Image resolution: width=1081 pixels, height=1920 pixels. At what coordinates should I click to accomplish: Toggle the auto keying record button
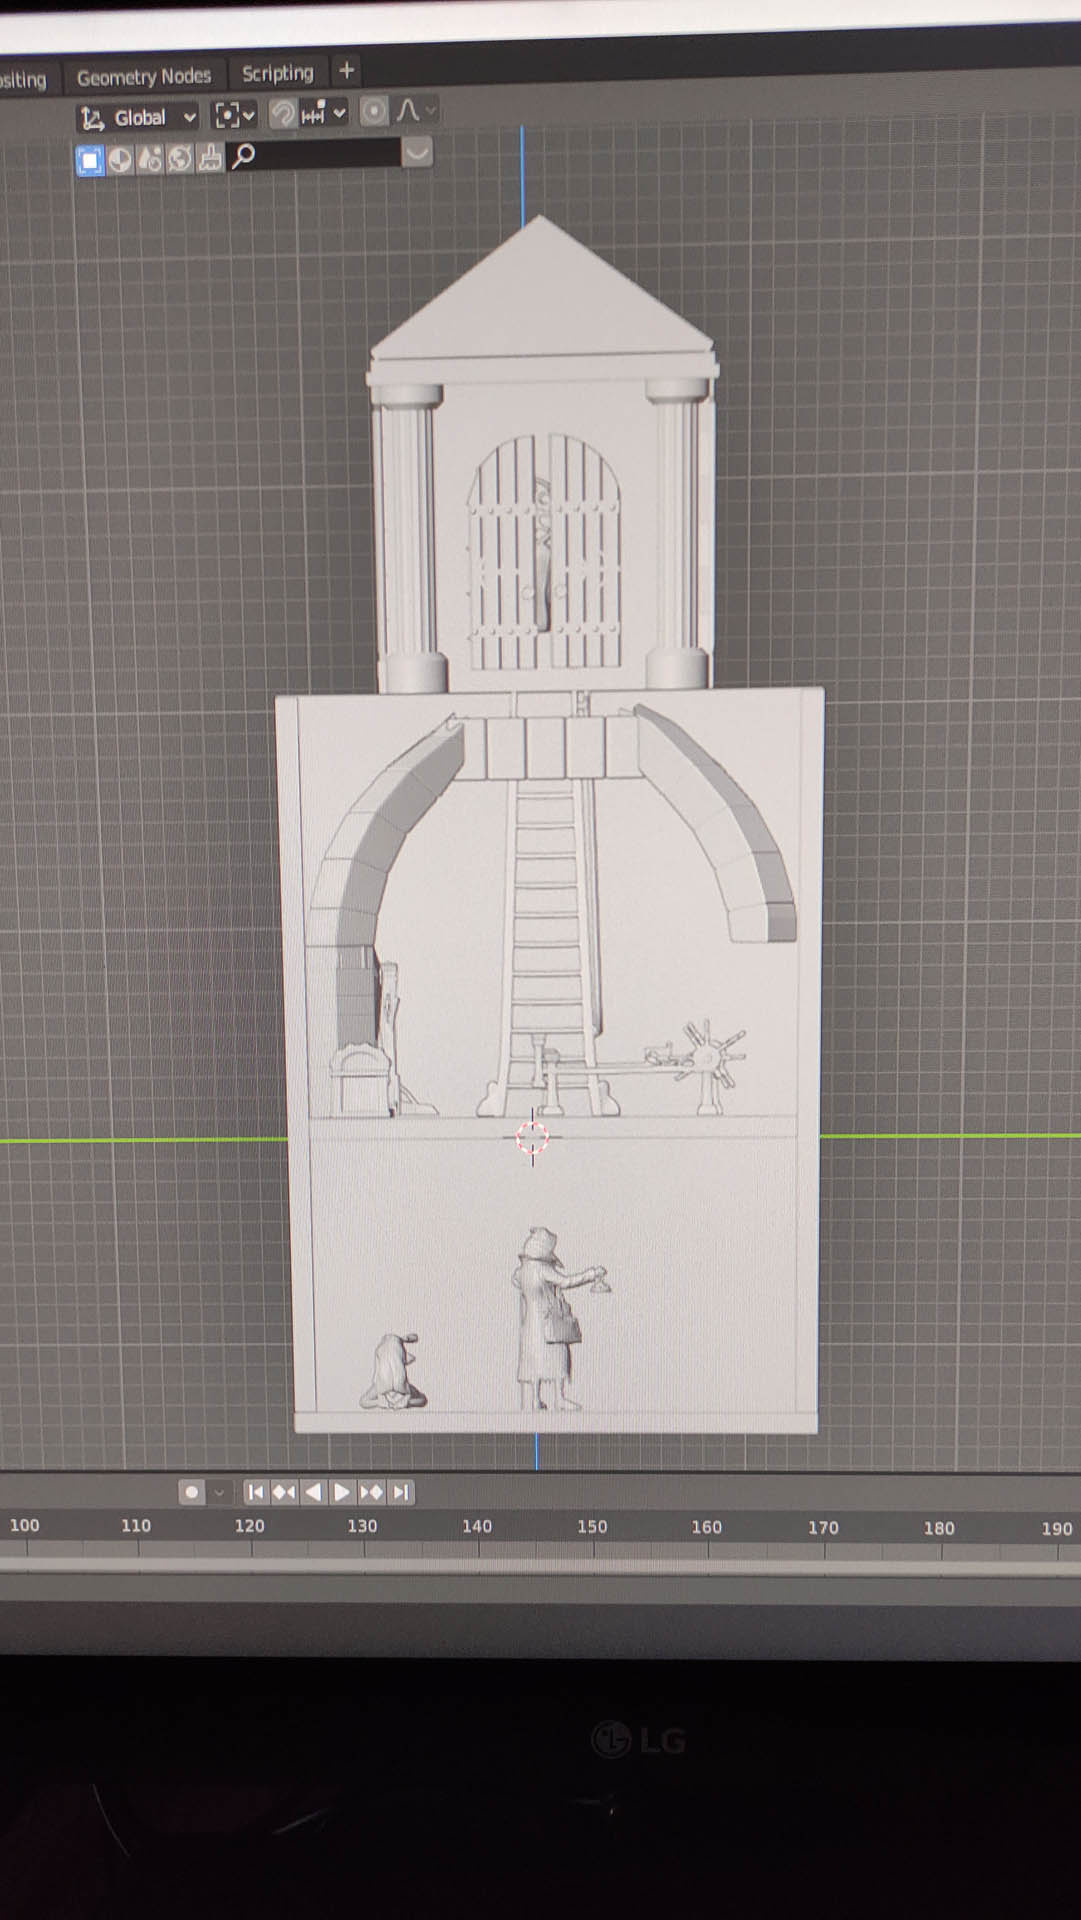191,1492
